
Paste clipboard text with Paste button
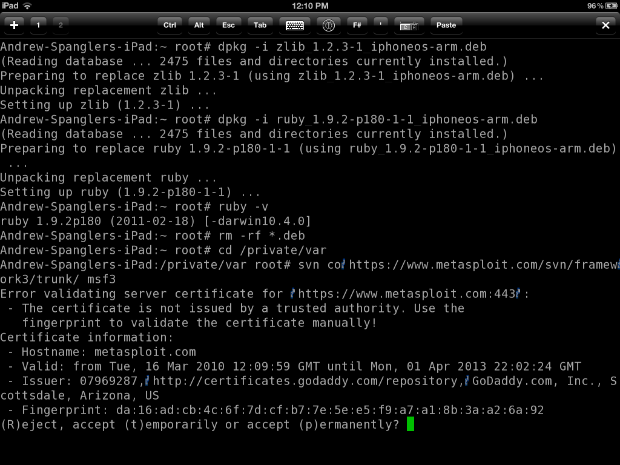pos(446,24)
